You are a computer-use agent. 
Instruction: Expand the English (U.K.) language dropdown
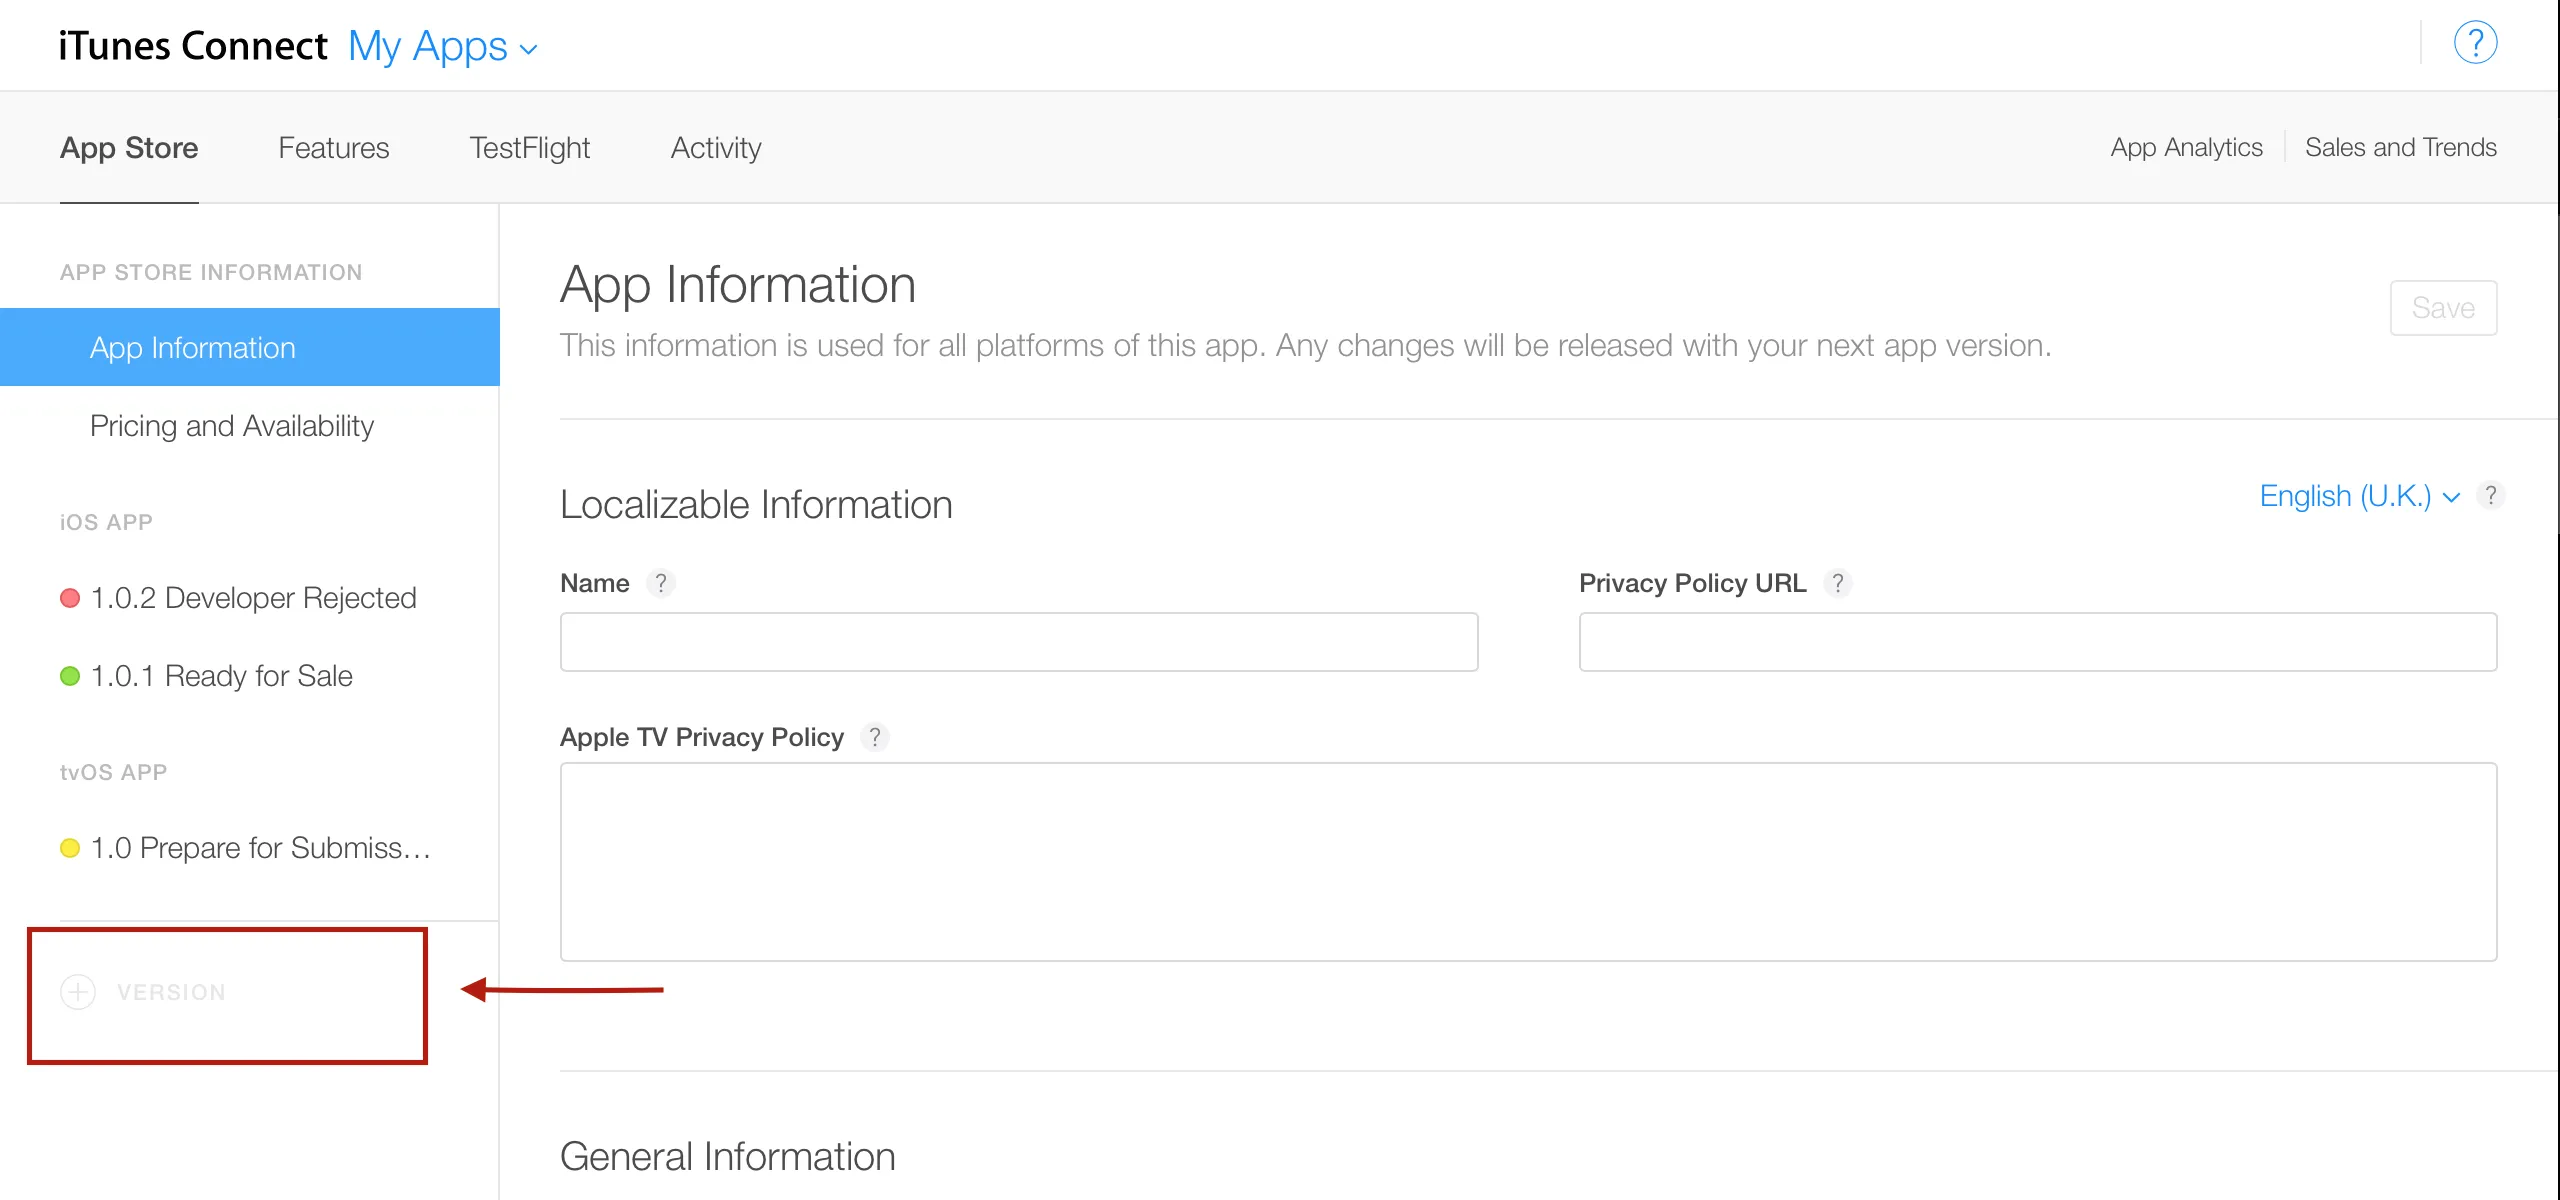(x=2358, y=496)
